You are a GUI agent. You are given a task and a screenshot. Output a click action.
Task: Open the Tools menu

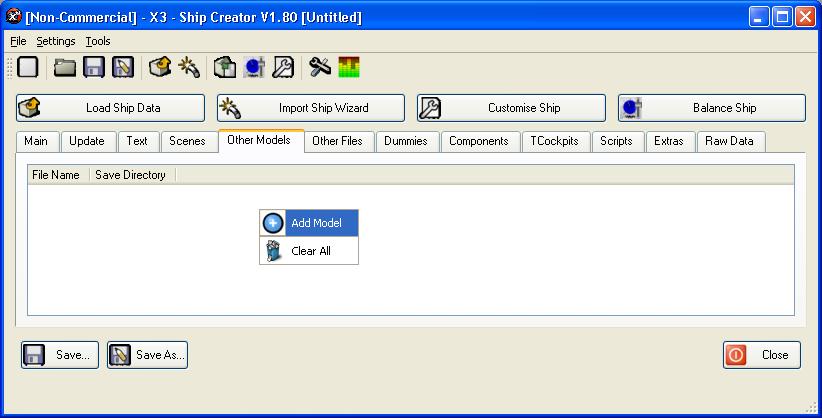click(x=98, y=41)
